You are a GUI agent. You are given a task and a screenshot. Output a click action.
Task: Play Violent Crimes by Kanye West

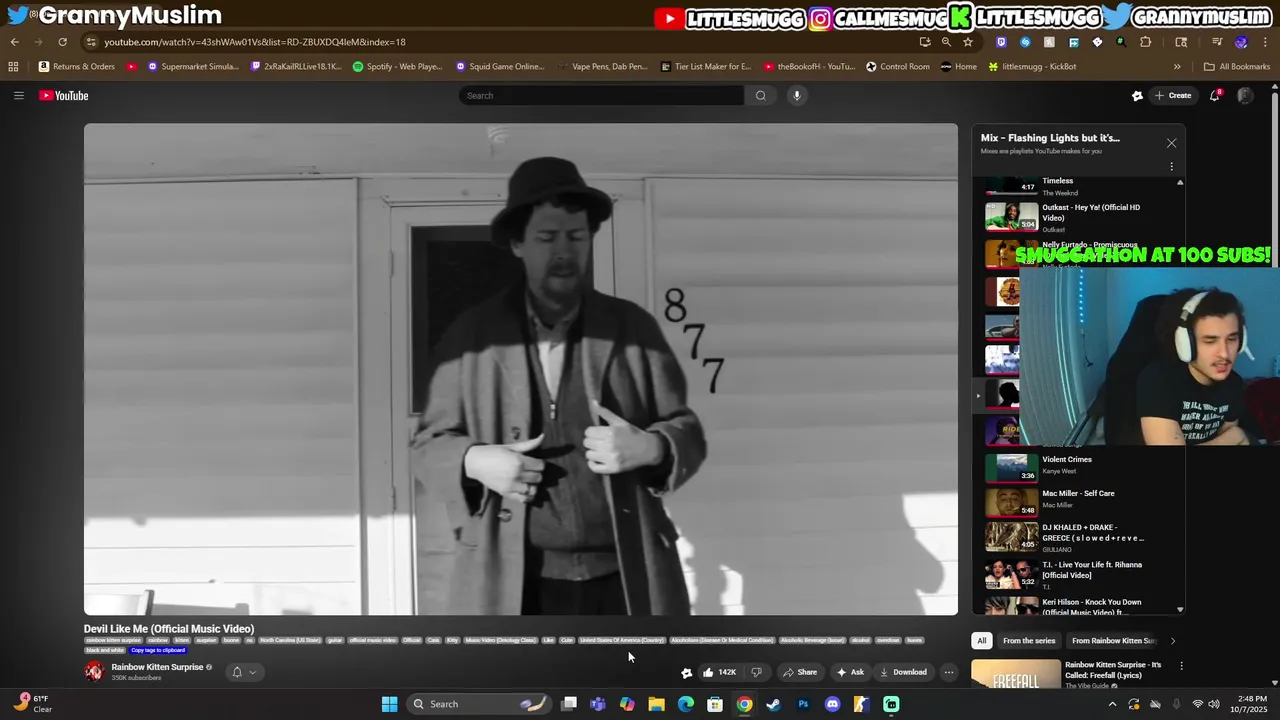tap(1079, 466)
